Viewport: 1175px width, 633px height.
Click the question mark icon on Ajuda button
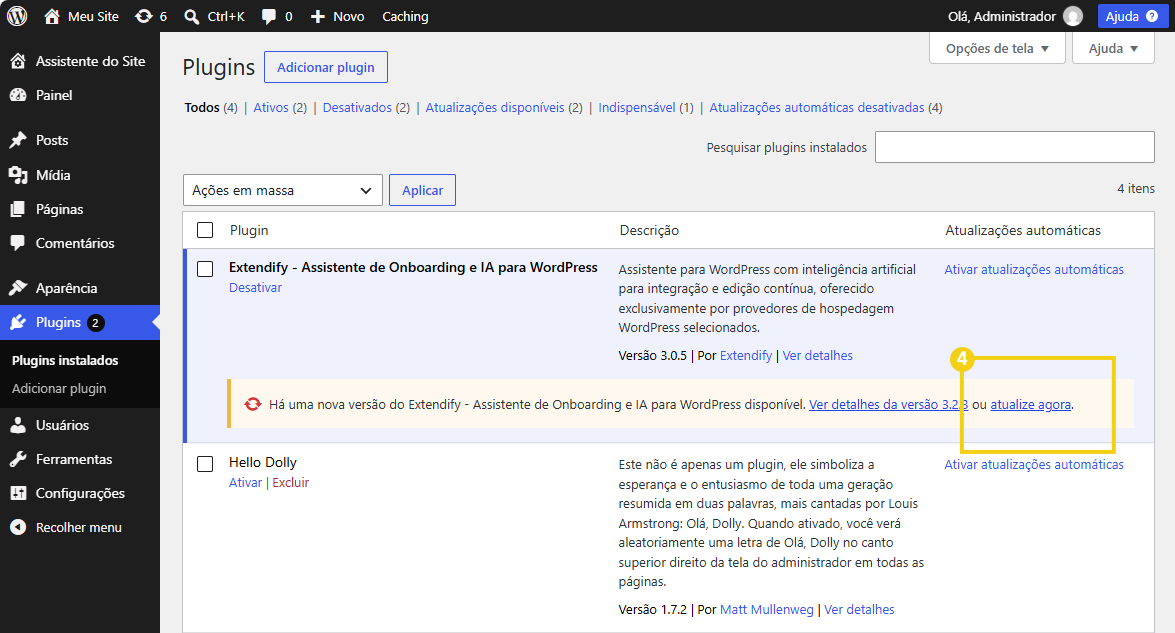1152,16
